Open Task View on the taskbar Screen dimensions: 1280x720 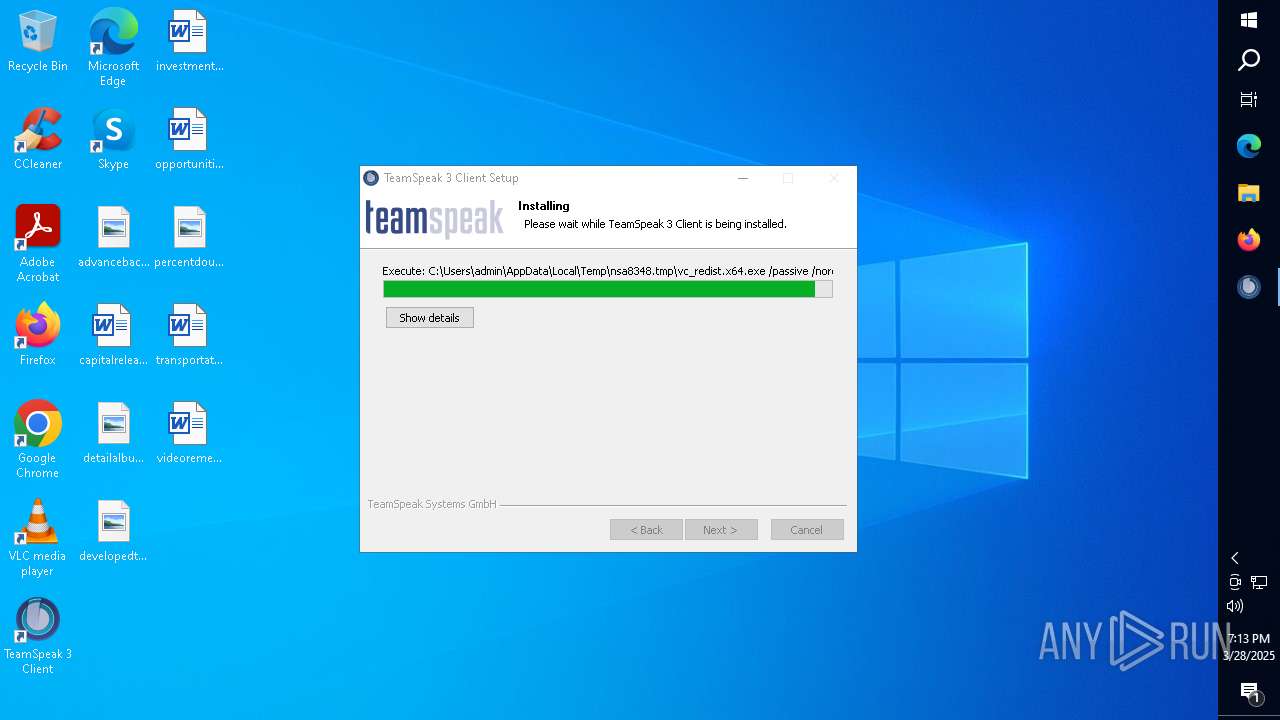tap(1249, 99)
